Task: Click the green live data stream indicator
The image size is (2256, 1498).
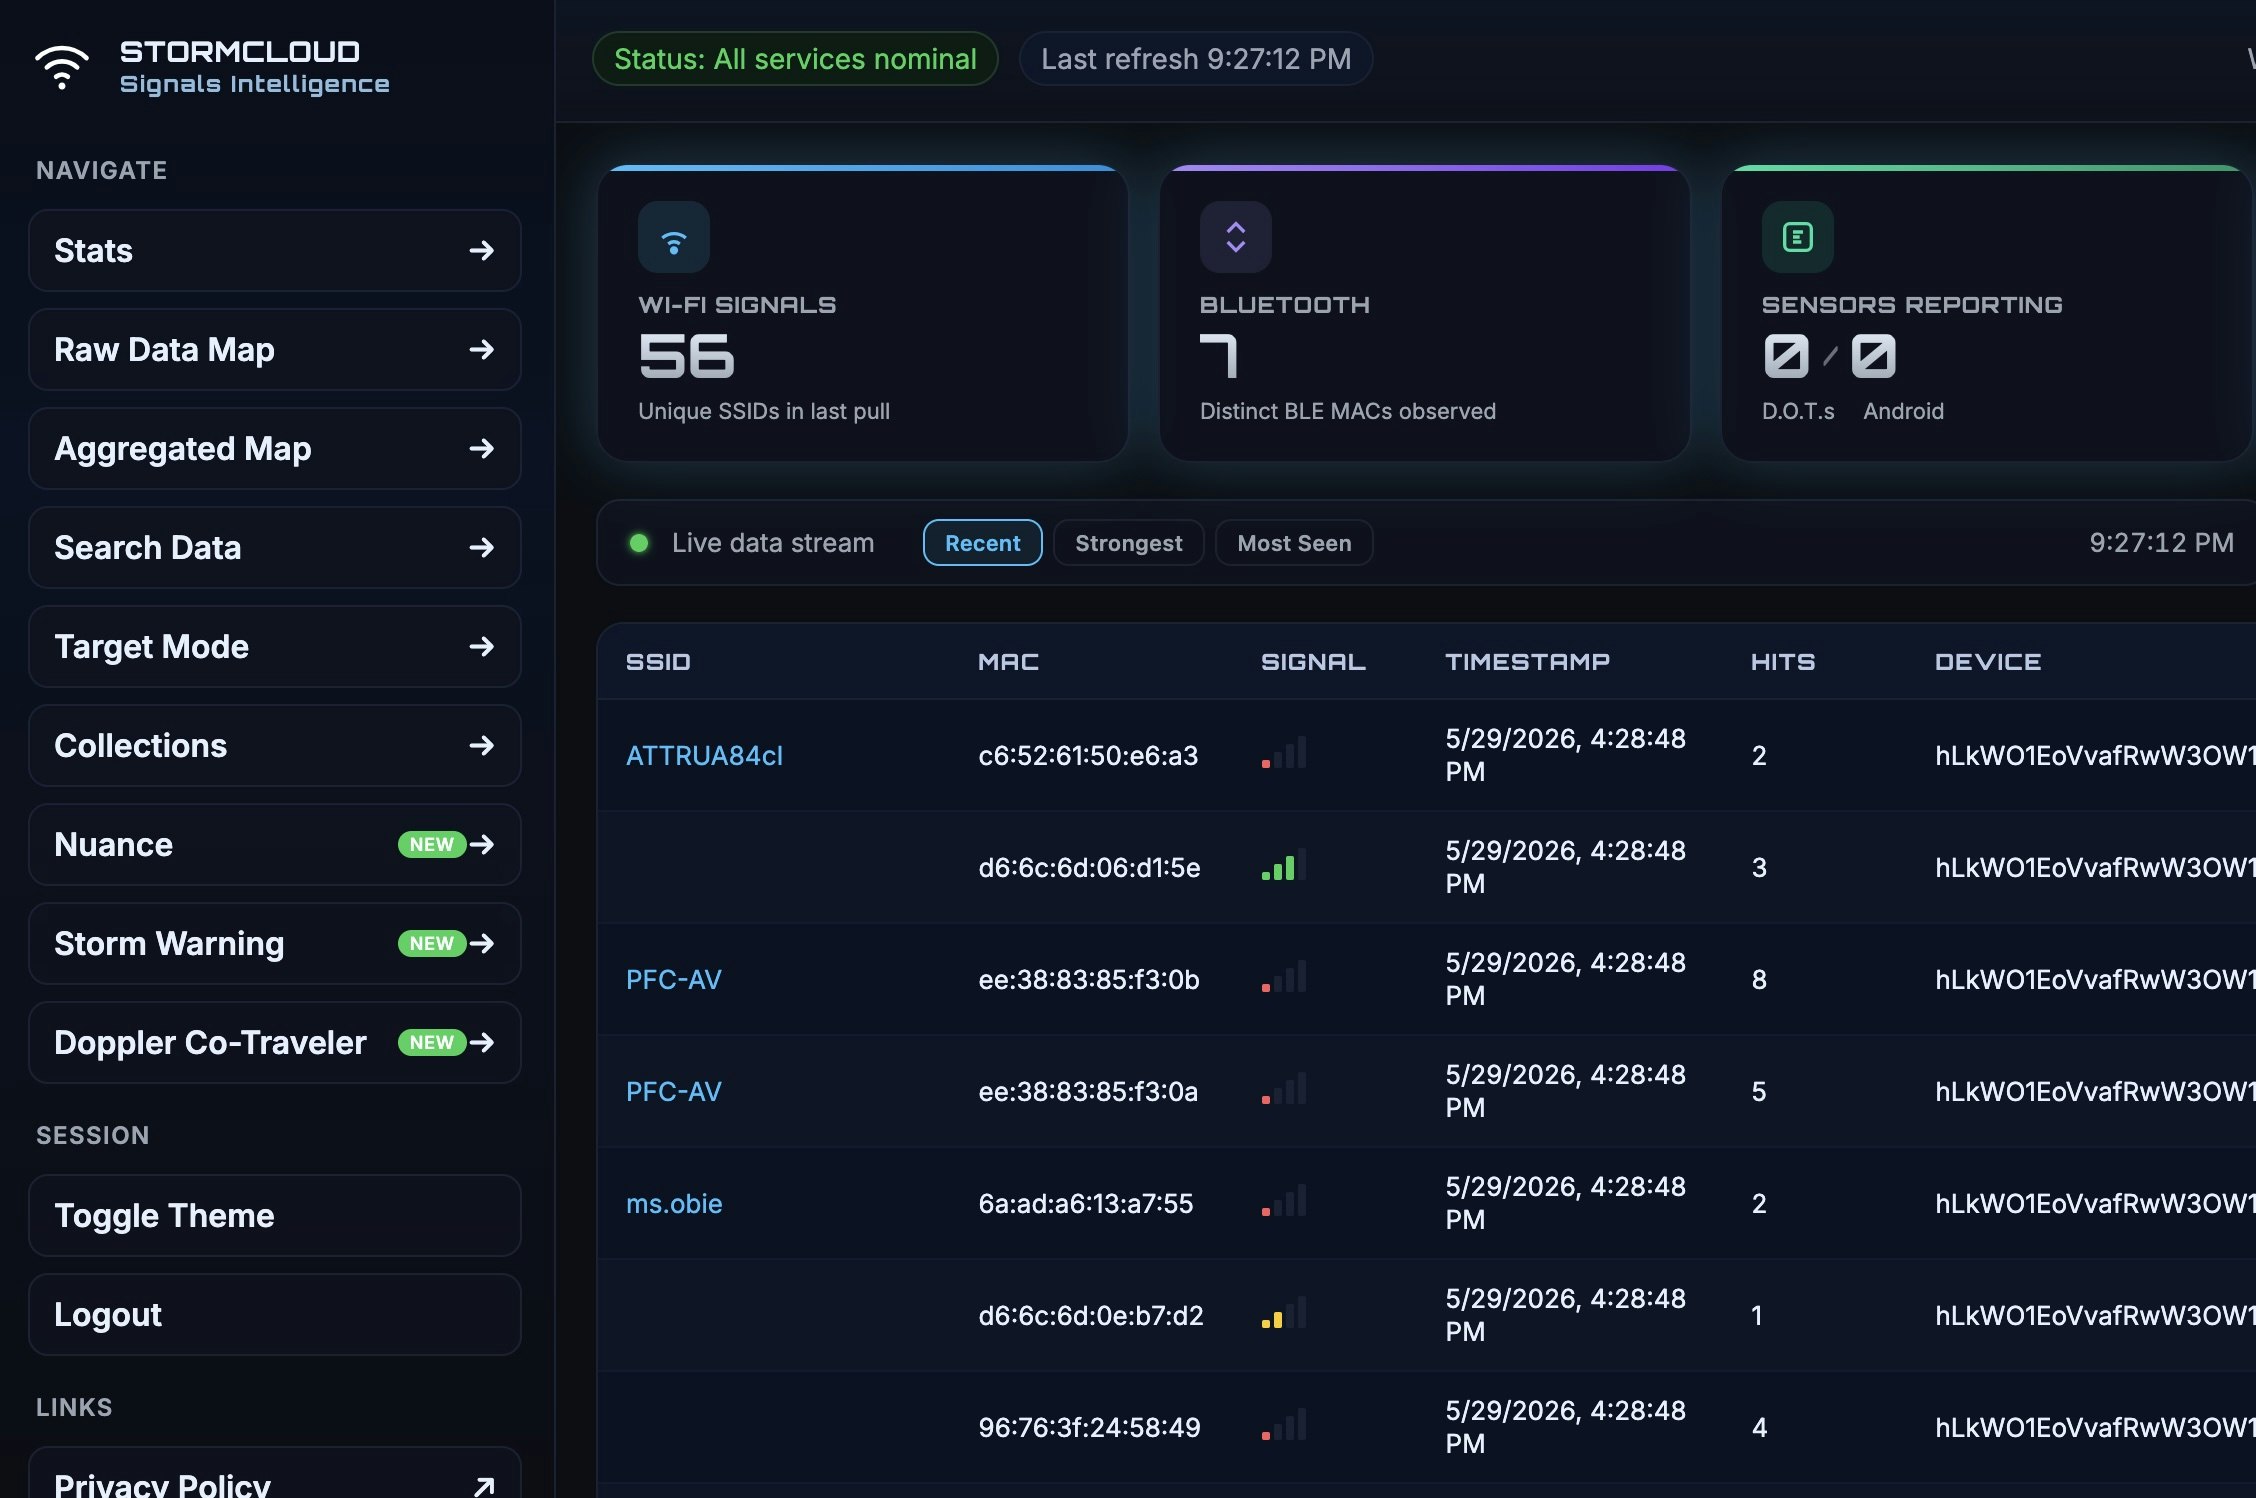Action: 639,543
